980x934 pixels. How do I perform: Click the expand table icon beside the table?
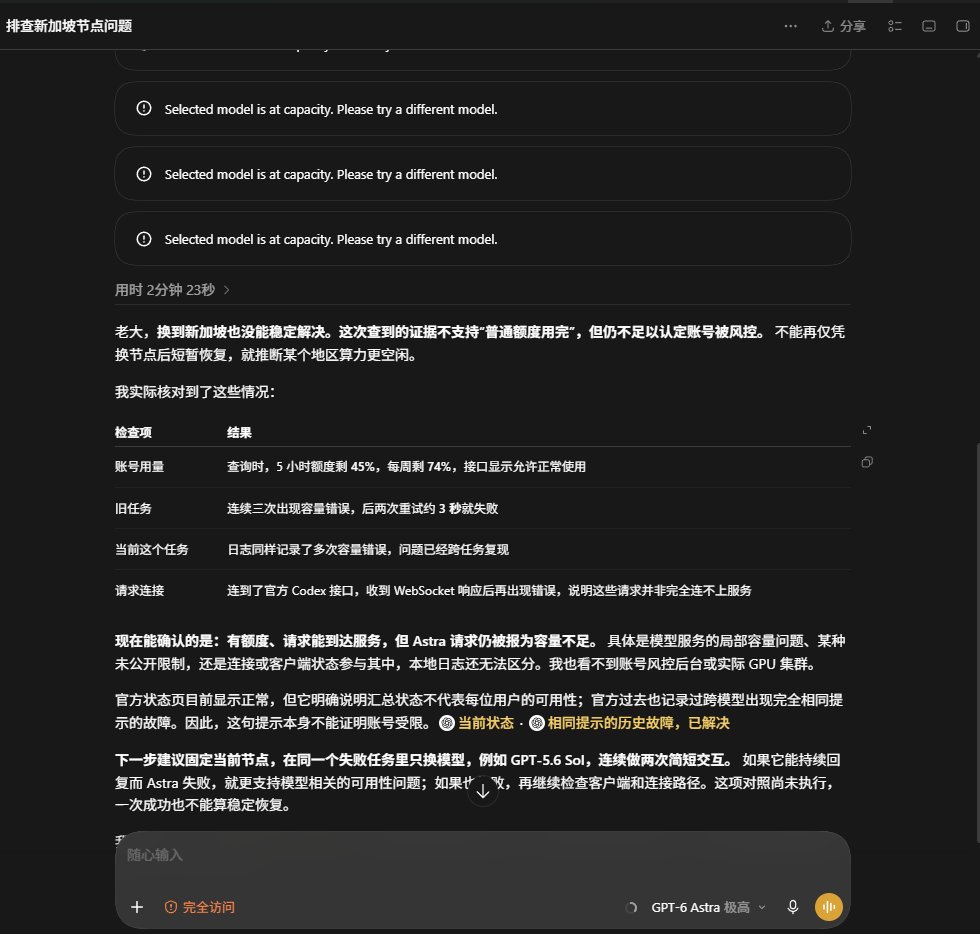coord(867,430)
